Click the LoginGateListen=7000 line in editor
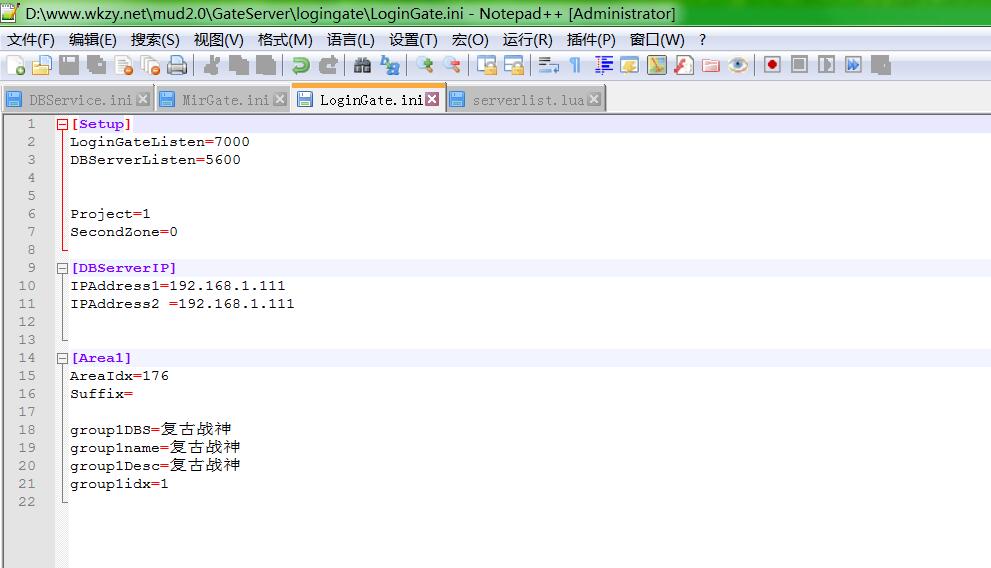991x568 pixels. [160, 142]
